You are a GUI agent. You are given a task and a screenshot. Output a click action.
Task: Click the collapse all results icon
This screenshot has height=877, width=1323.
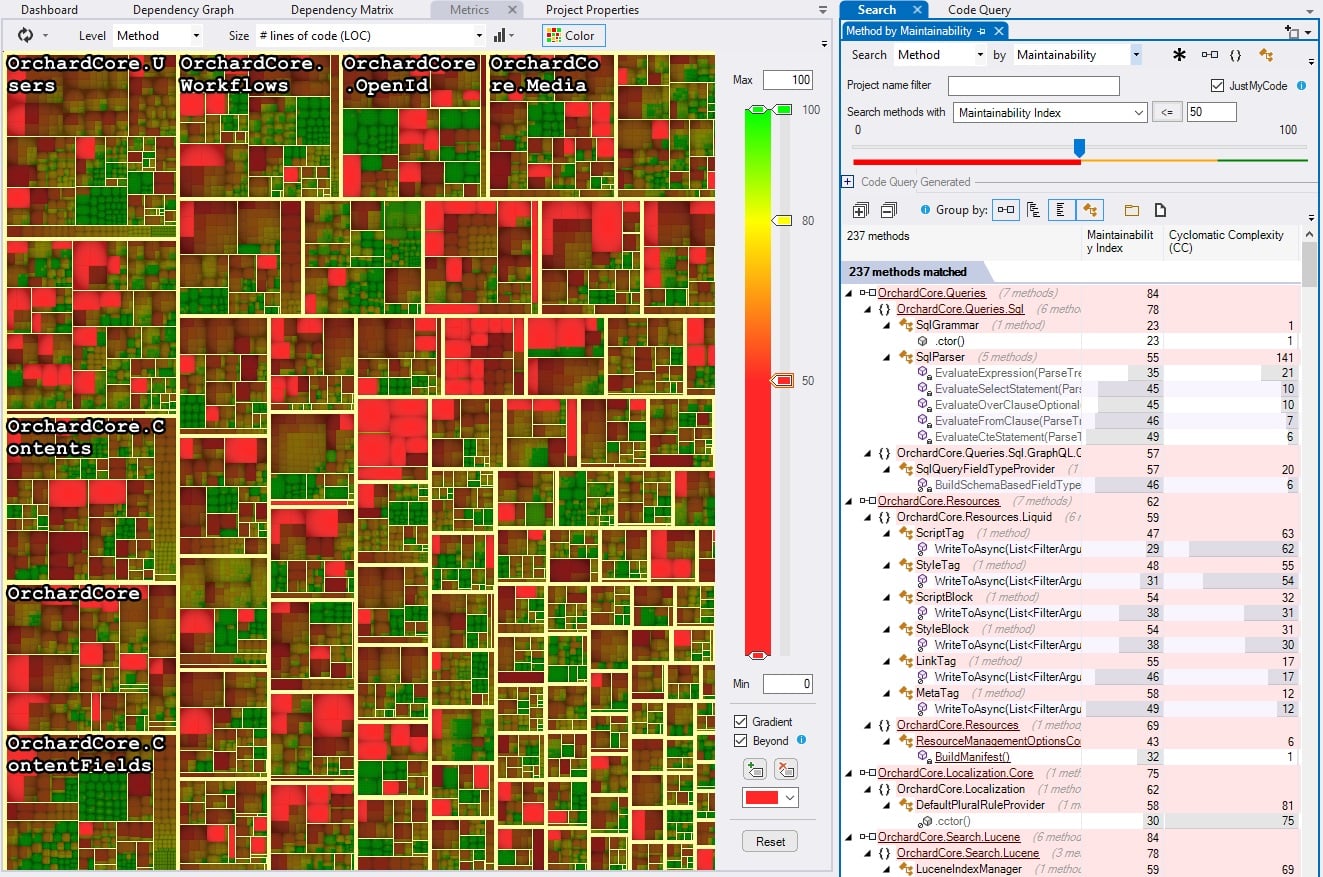(888, 210)
